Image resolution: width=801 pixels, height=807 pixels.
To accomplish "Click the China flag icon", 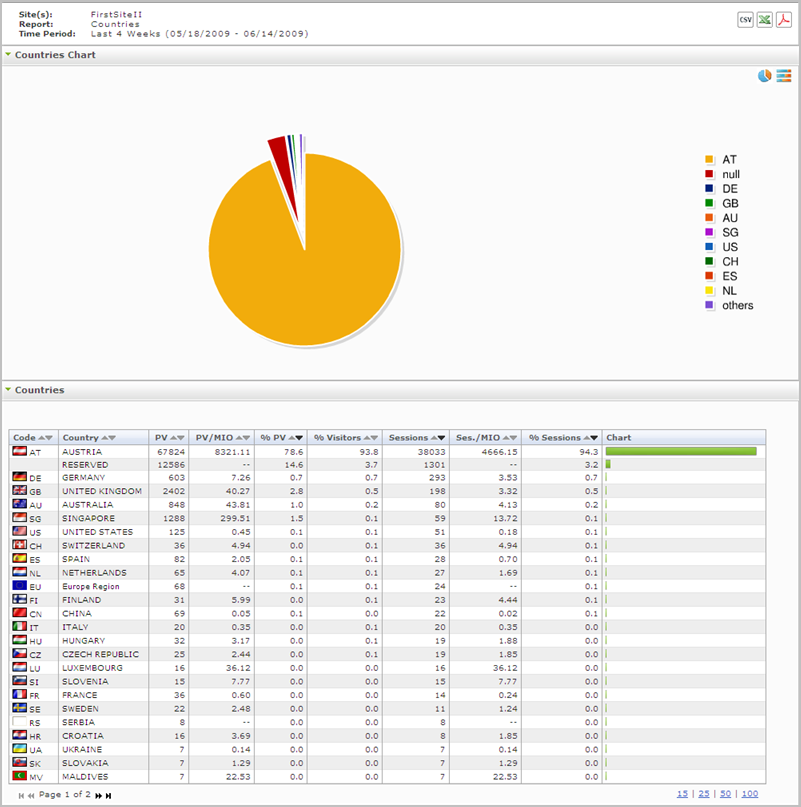I will click(20, 612).
